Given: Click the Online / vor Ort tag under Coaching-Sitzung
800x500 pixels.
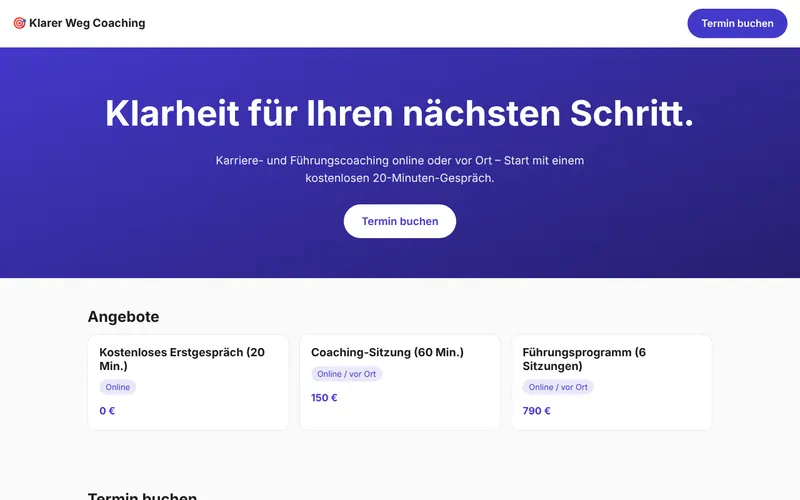Looking at the screenshot, I should [x=346, y=374].
